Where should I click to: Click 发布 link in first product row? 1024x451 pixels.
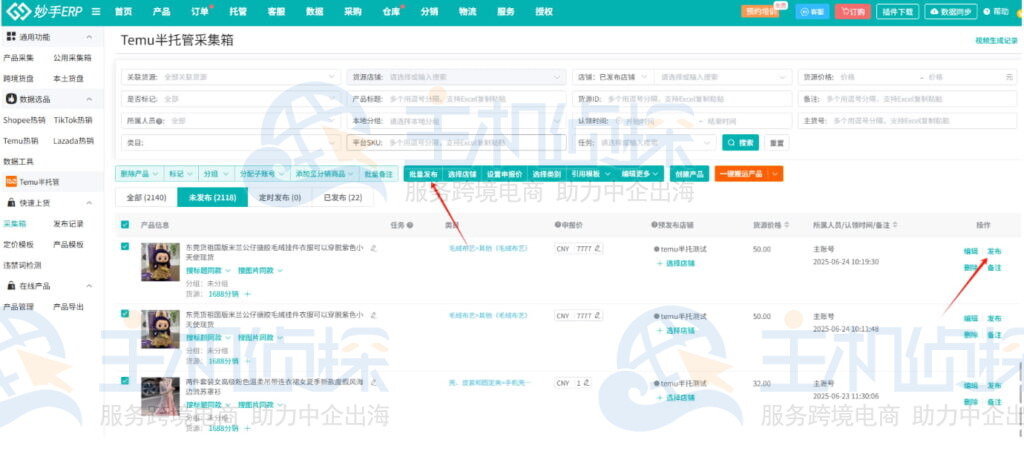pos(994,251)
